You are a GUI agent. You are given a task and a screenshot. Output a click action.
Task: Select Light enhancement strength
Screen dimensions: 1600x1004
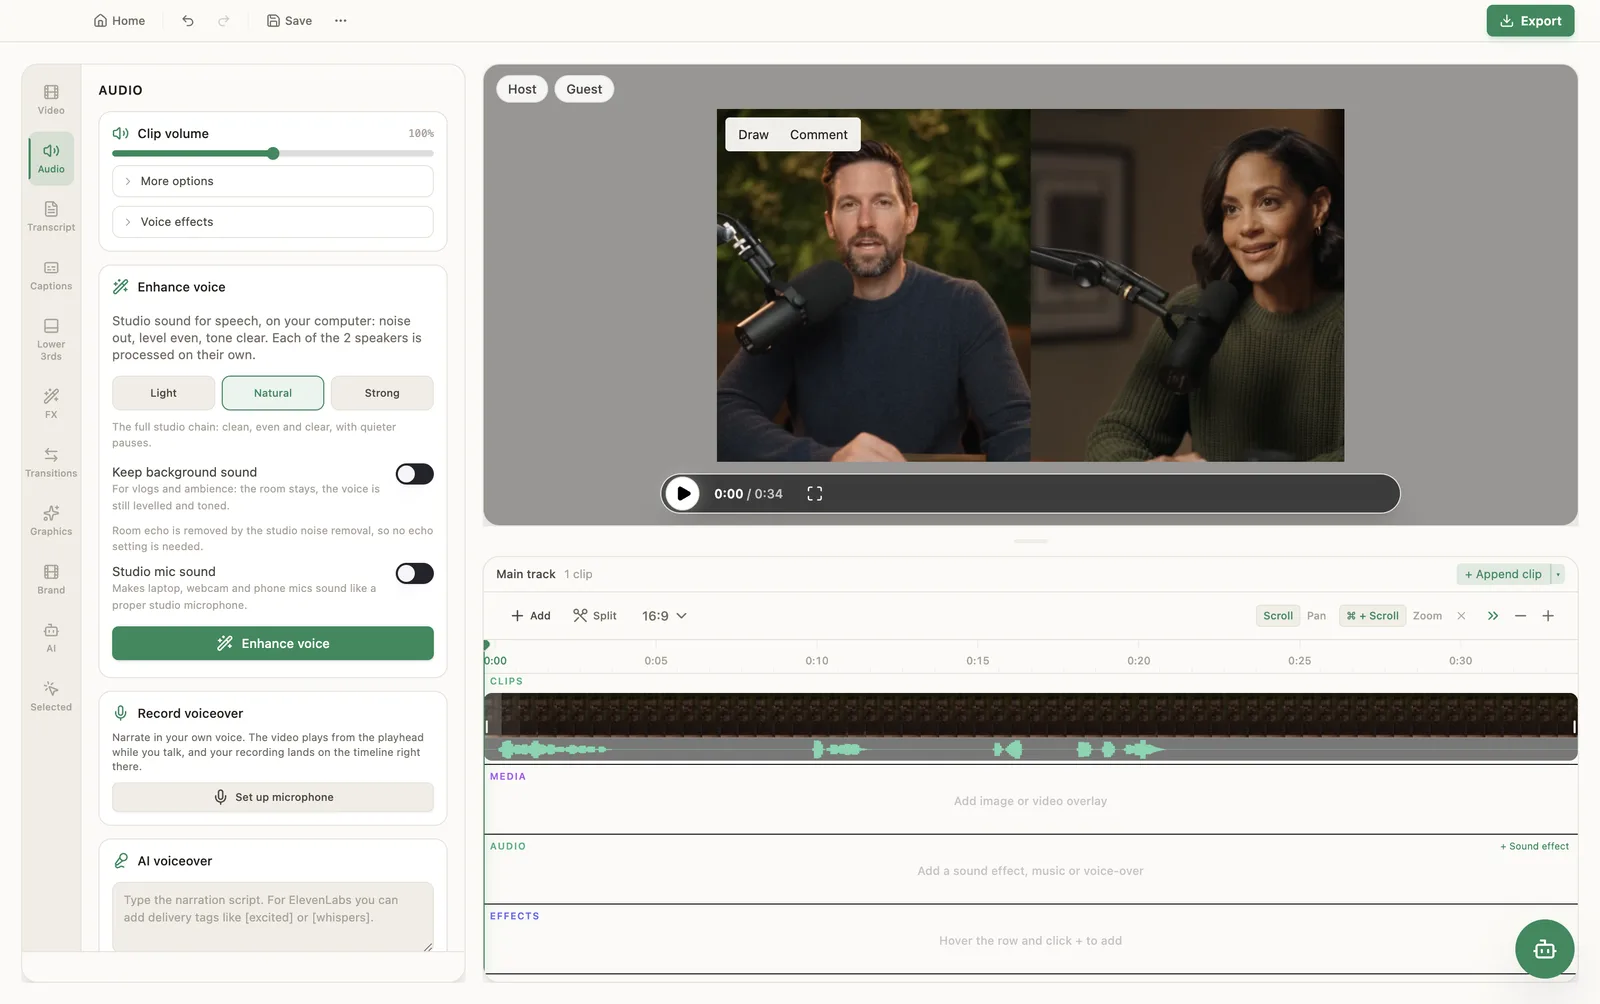tap(163, 393)
